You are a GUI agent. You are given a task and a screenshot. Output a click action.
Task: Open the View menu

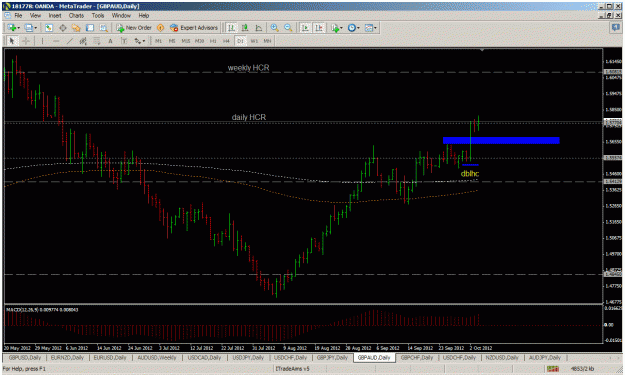click(x=35, y=15)
